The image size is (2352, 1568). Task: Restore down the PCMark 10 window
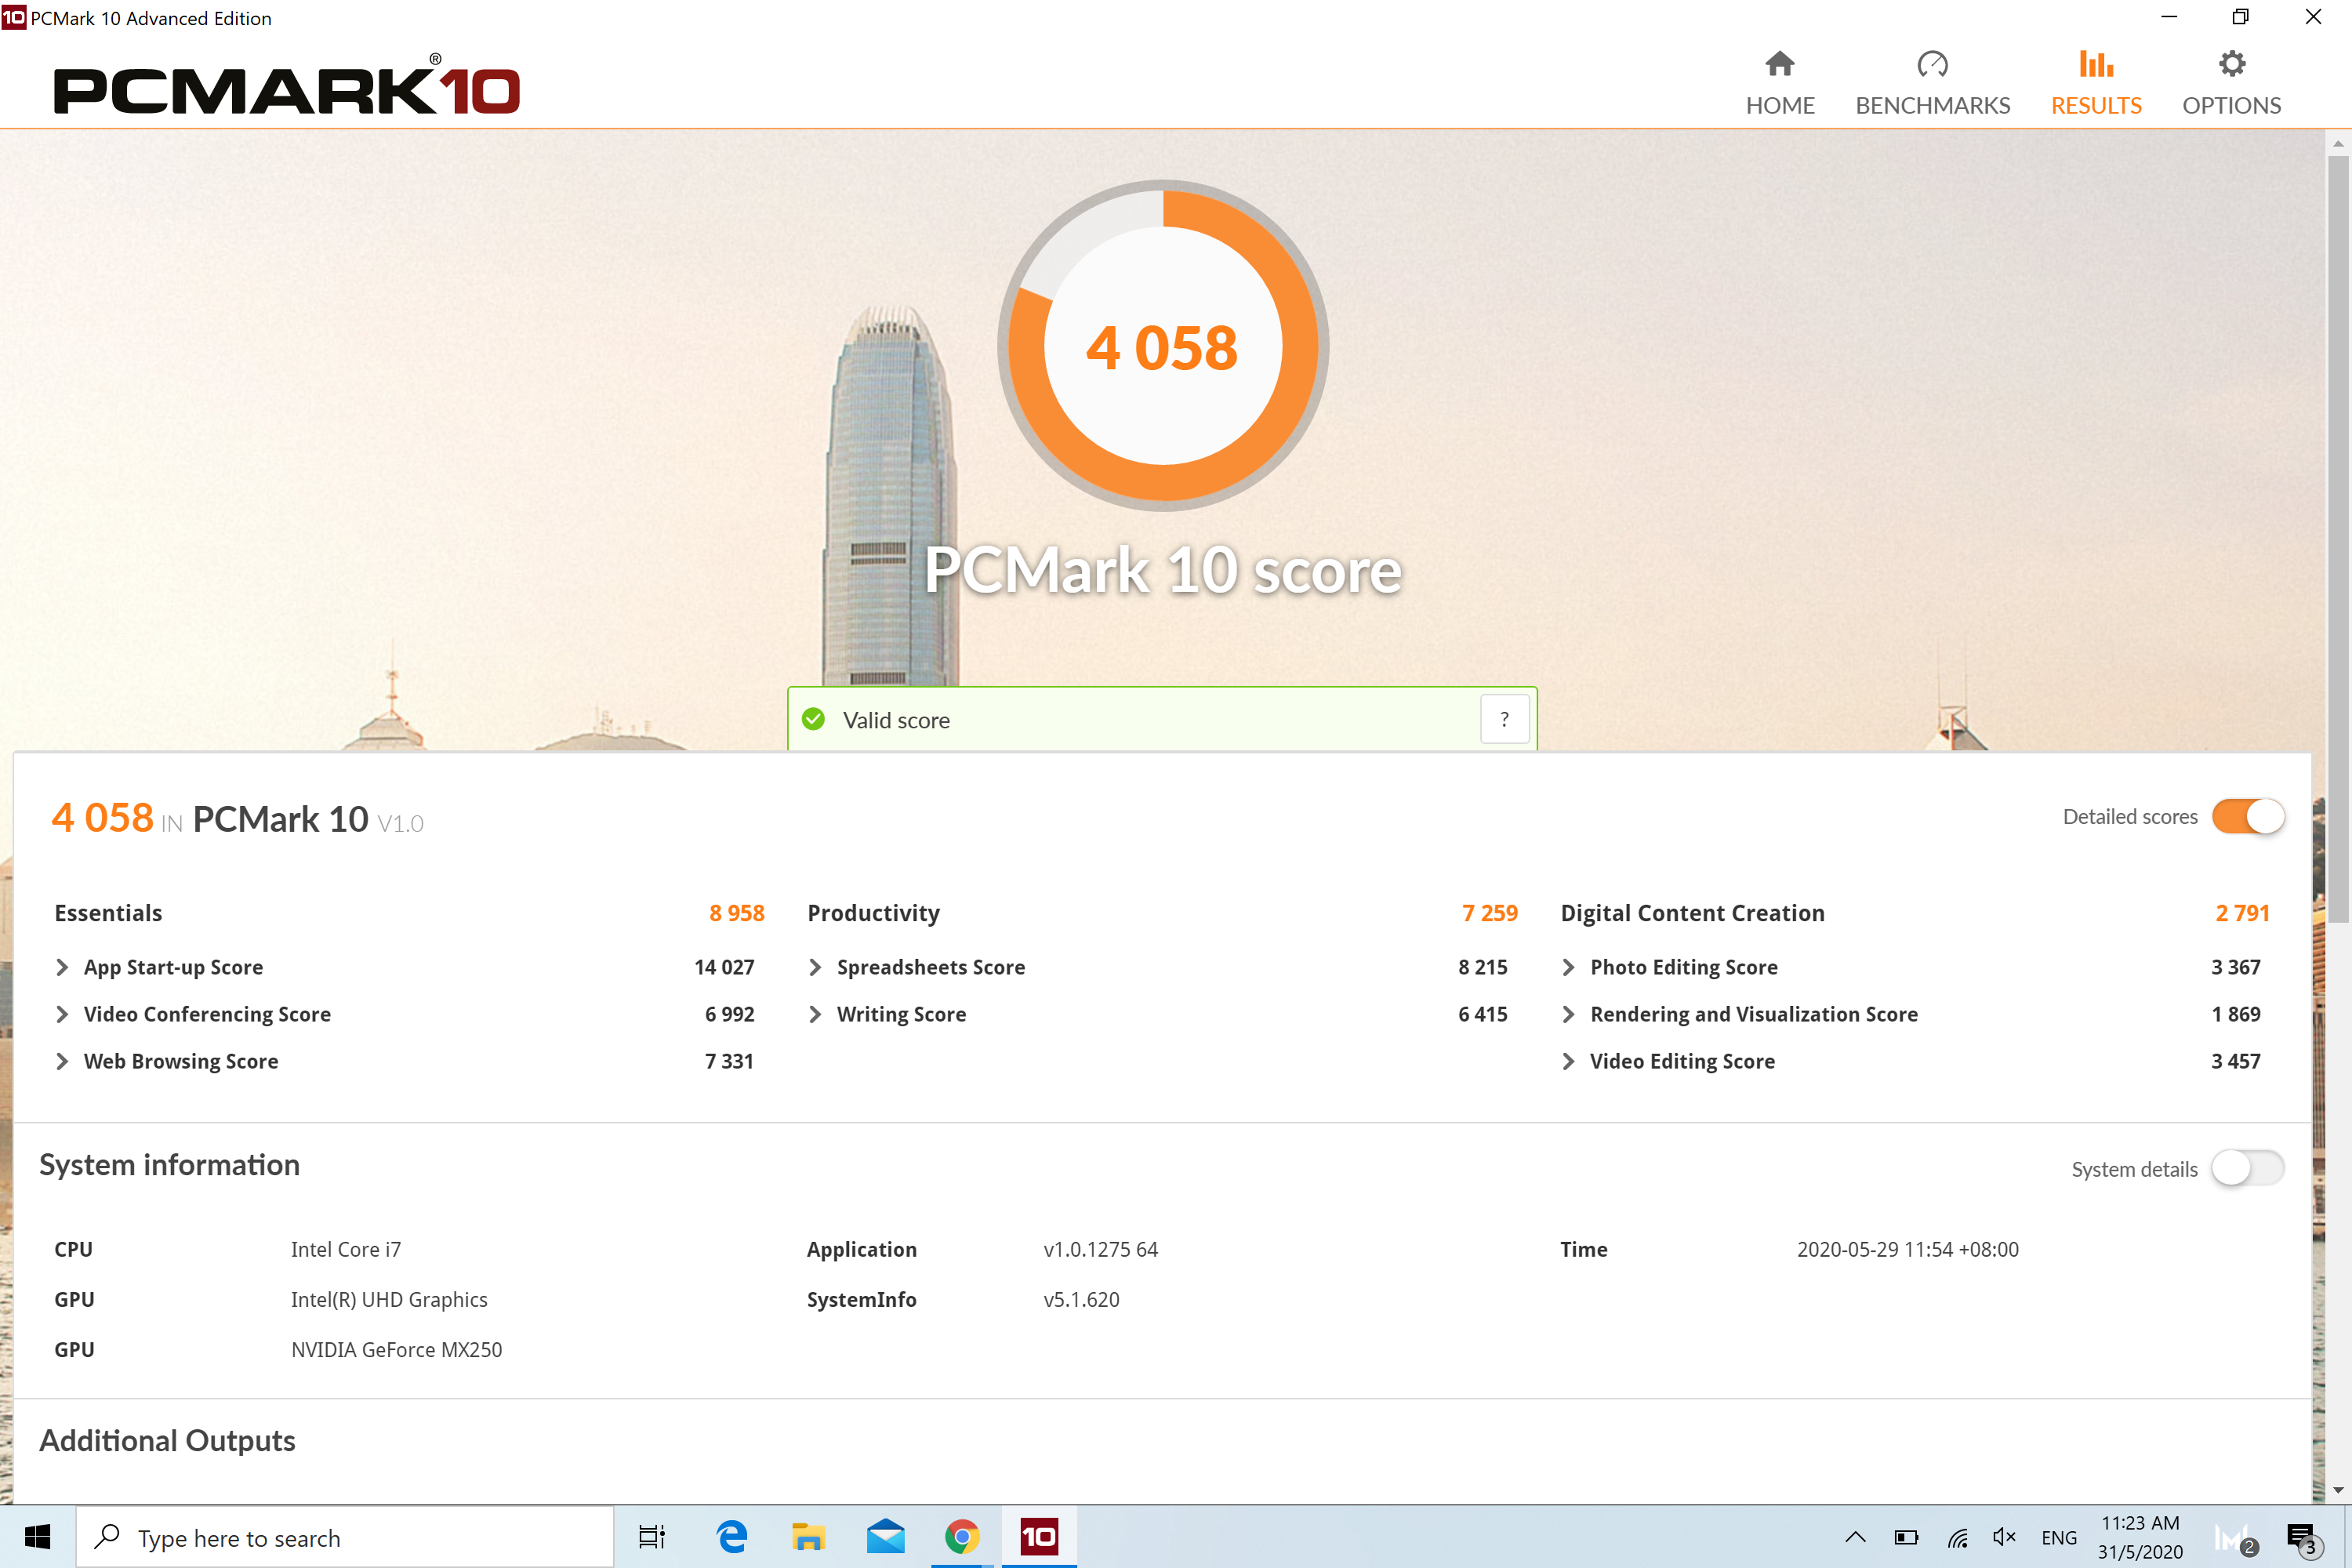pos(2241,17)
